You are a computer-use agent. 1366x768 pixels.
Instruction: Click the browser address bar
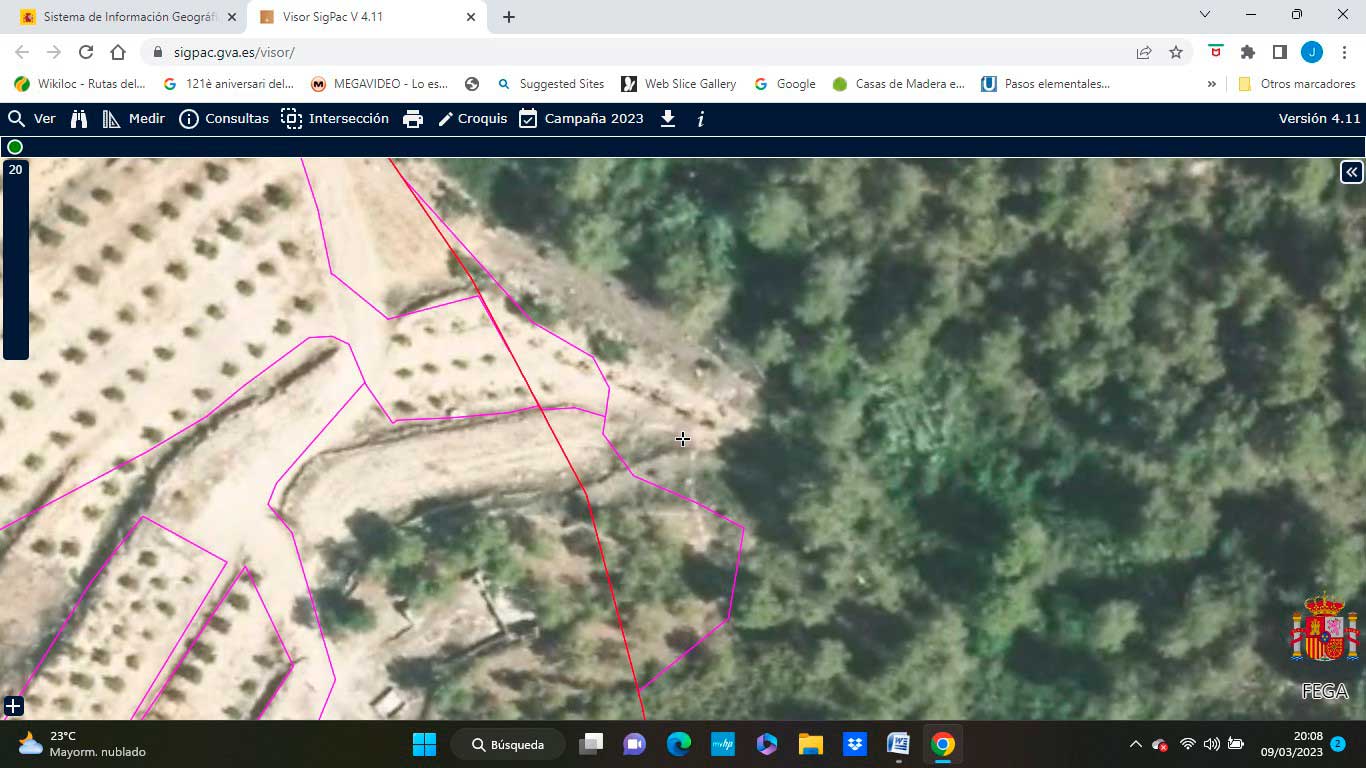pos(640,52)
